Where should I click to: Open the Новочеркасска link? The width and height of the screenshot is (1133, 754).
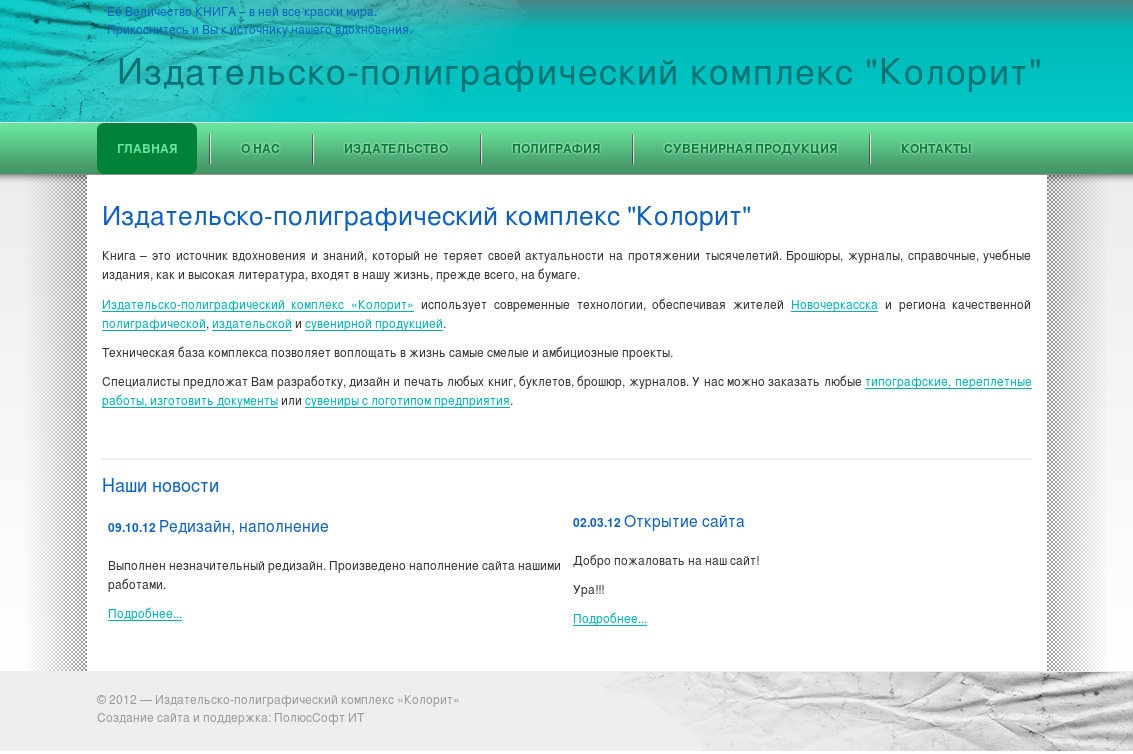click(834, 305)
